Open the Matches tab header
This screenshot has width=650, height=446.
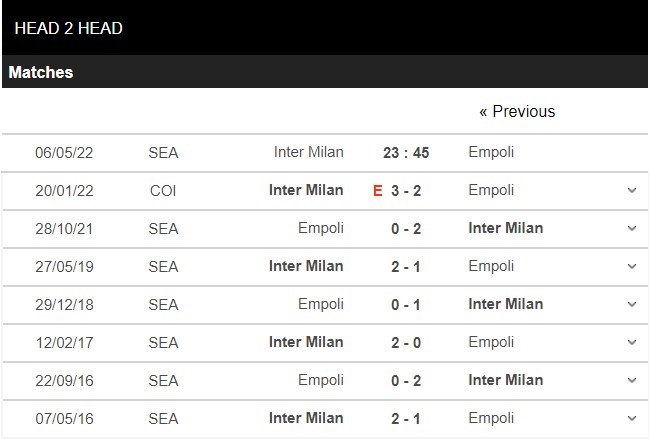click(41, 73)
